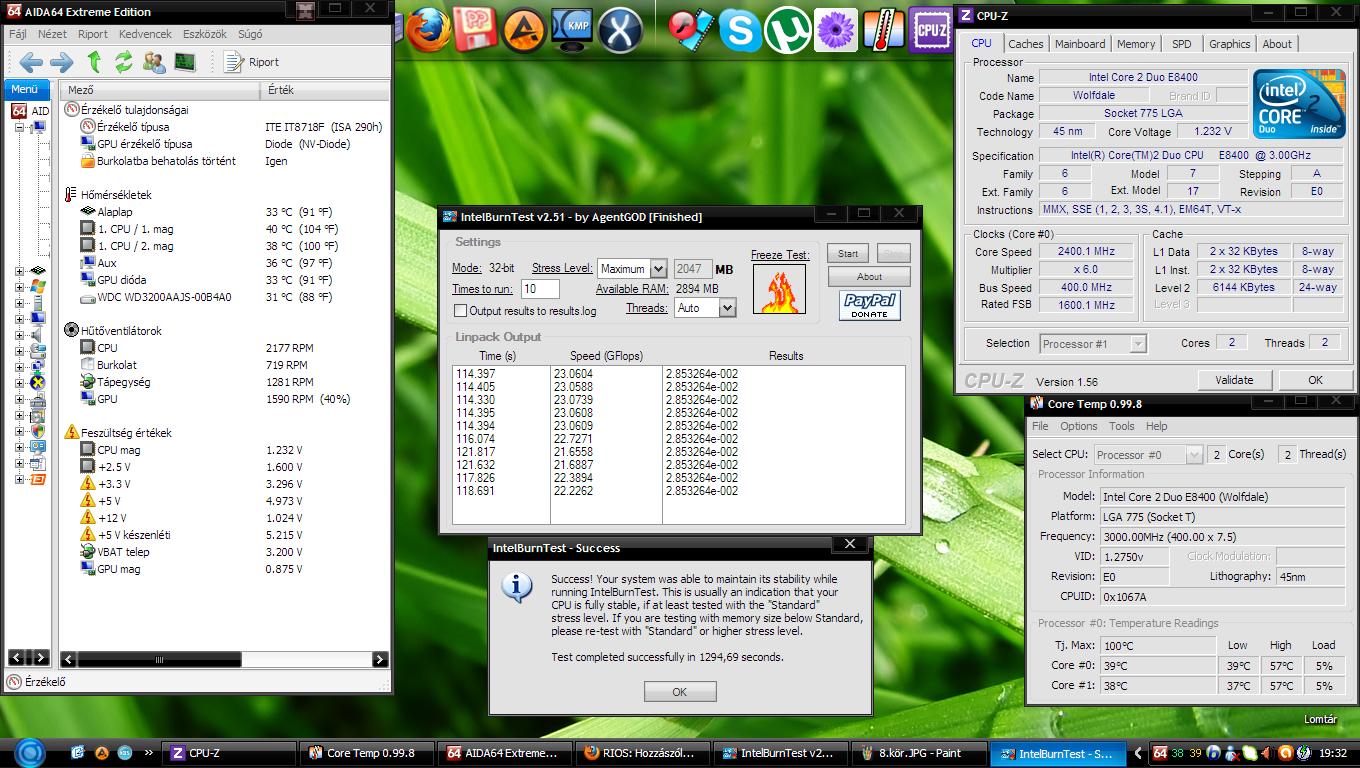
Task: Select the Menü tab in AIDA64 sidebar
Action: pos(25,89)
